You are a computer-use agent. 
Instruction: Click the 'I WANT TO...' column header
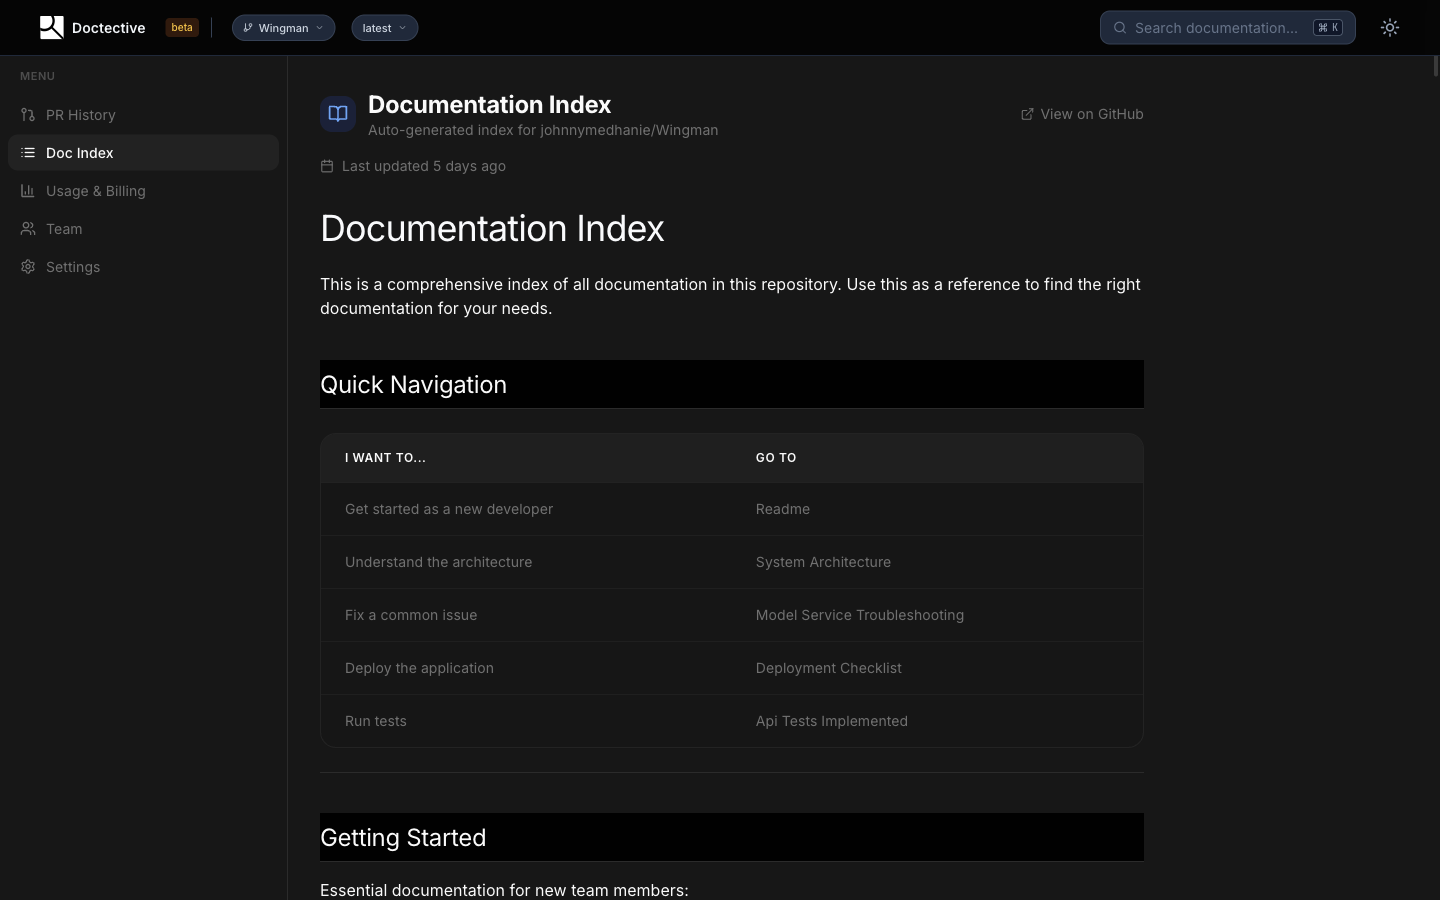pyautogui.click(x=385, y=458)
